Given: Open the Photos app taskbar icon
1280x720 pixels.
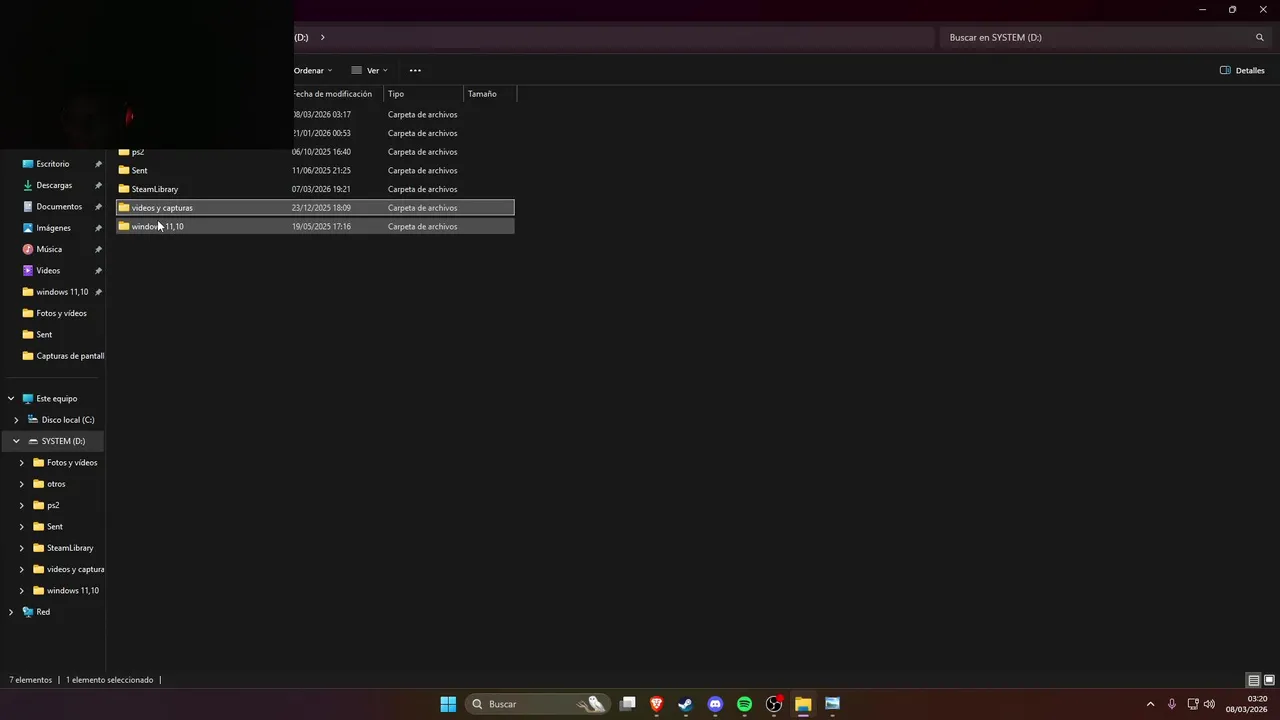Looking at the screenshot, I should point(832,704).
